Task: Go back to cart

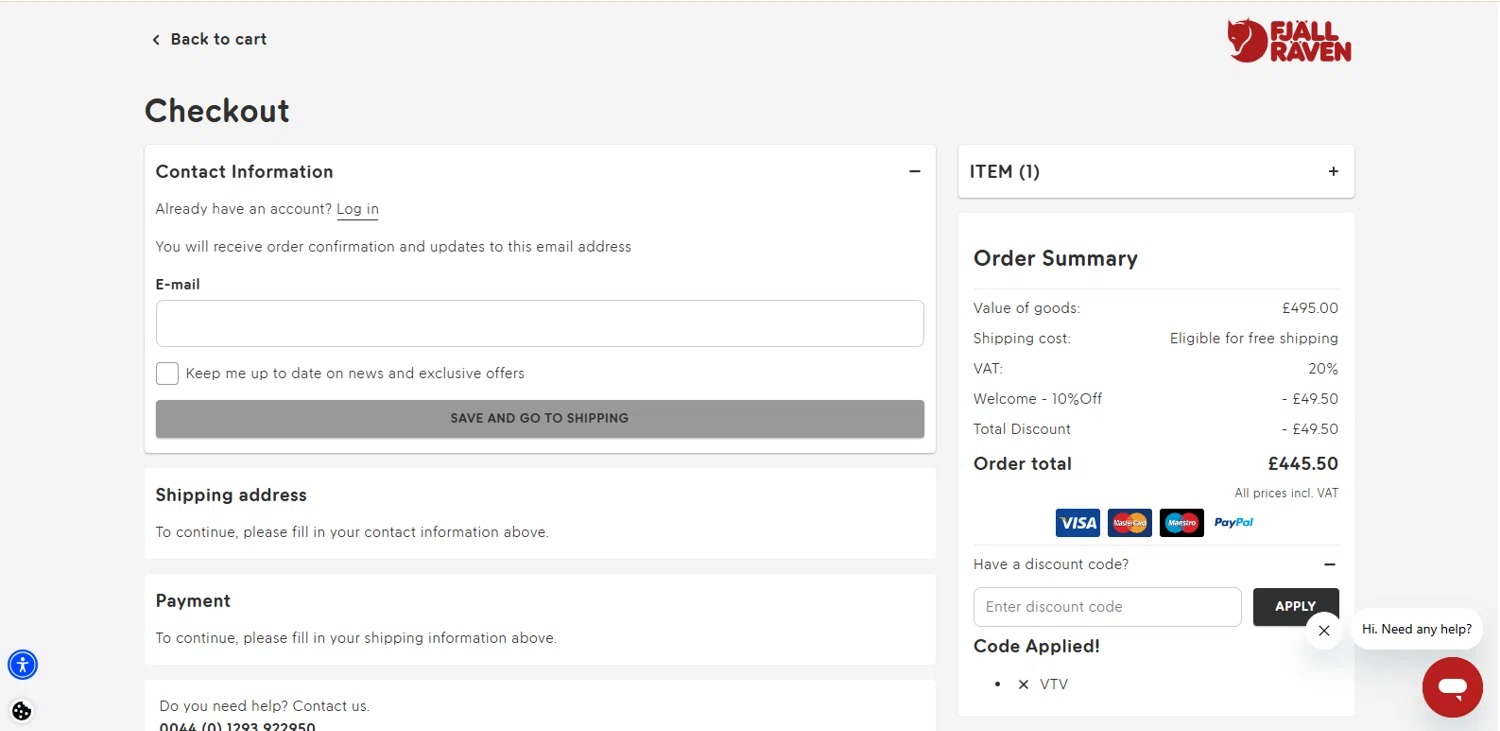Action: pyautogui.click(x=209, y=39)
